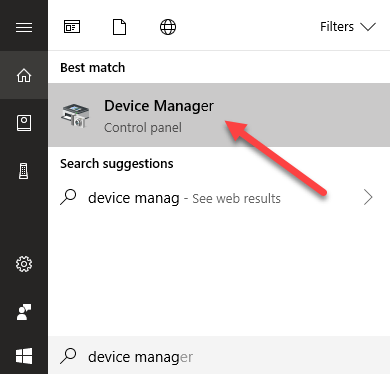Screen dimensions: 390x374
Task: Click the search box with 'device manager'
Action: click(x=219, y=356)
